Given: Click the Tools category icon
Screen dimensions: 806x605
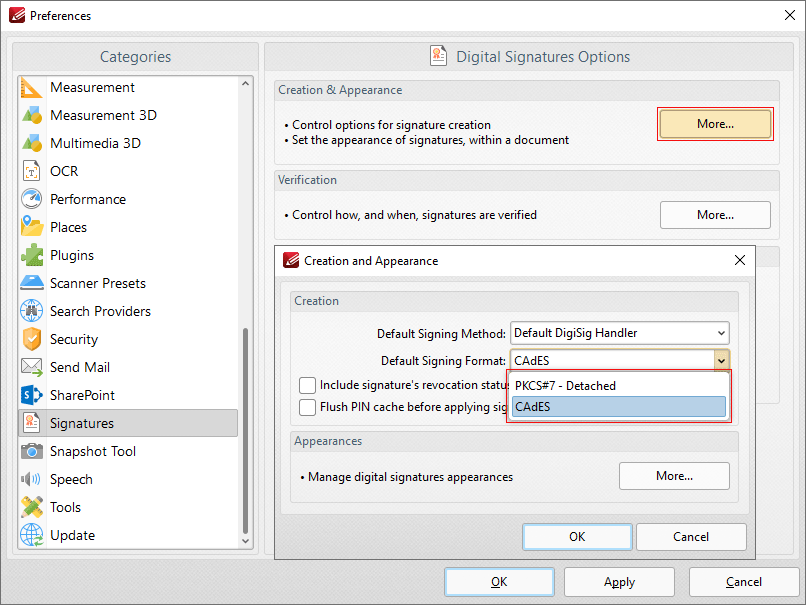Looking at the screenshot, I should [31, 507].
